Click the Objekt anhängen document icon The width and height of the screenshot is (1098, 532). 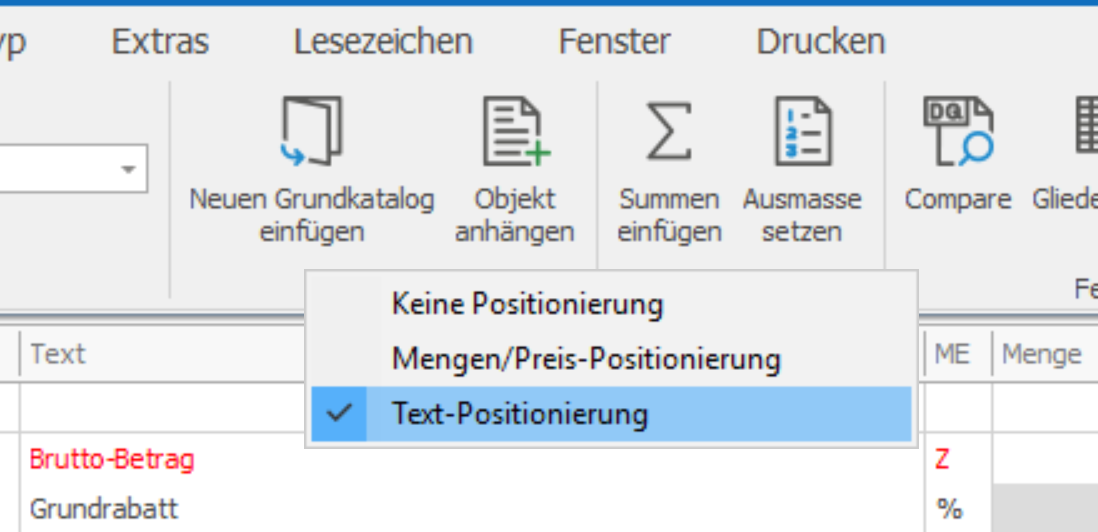click(x=515, y=132)
